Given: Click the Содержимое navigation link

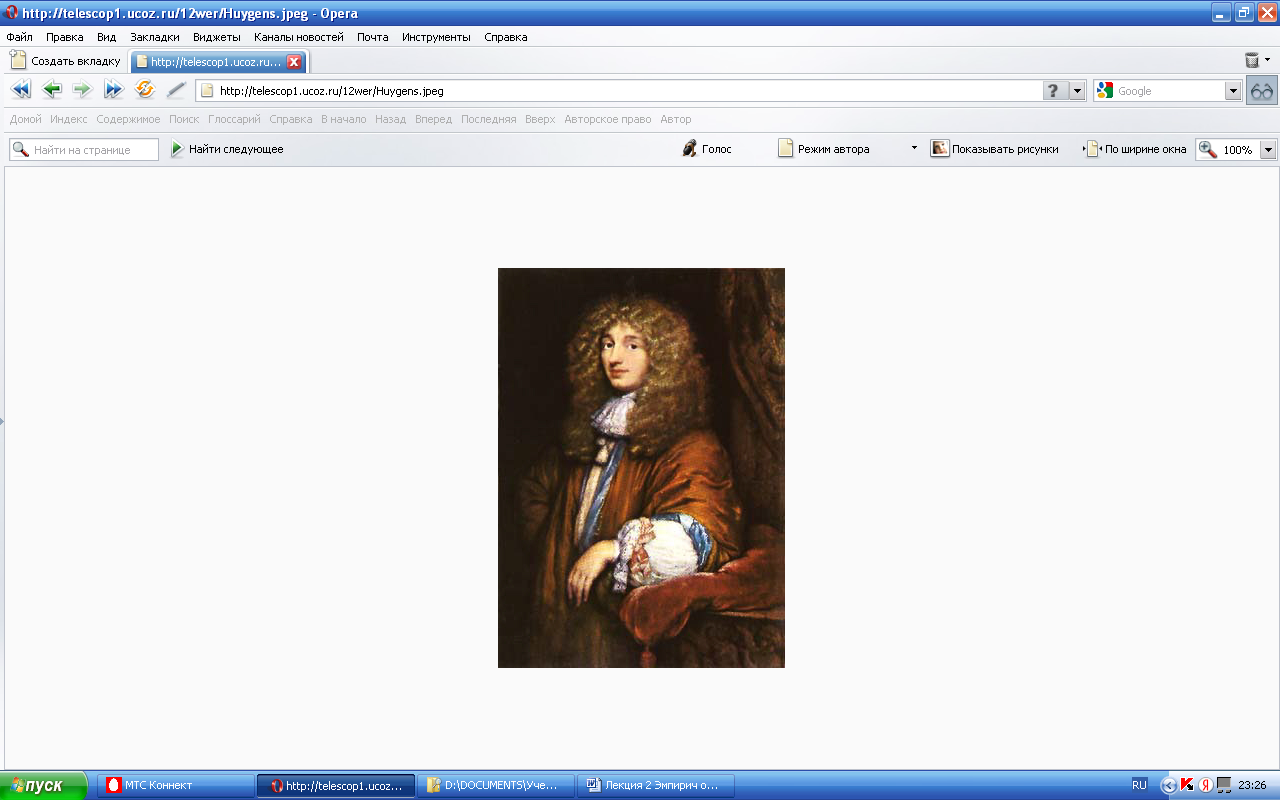Looking at the screenshot, I should coord(128,119).
